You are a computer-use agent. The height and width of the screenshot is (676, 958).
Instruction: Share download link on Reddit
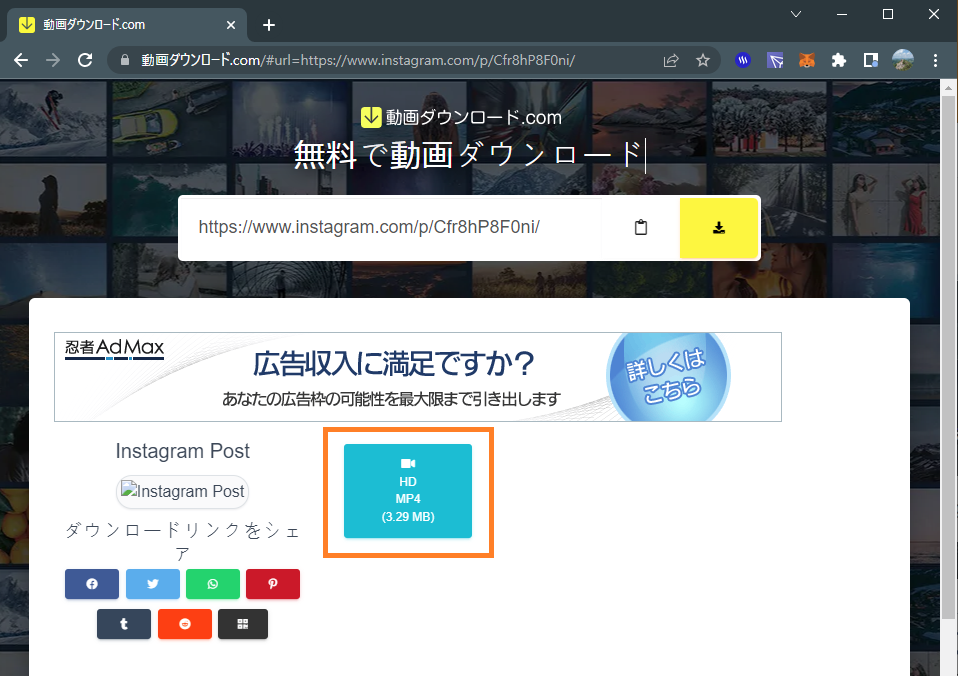[185, 624]
